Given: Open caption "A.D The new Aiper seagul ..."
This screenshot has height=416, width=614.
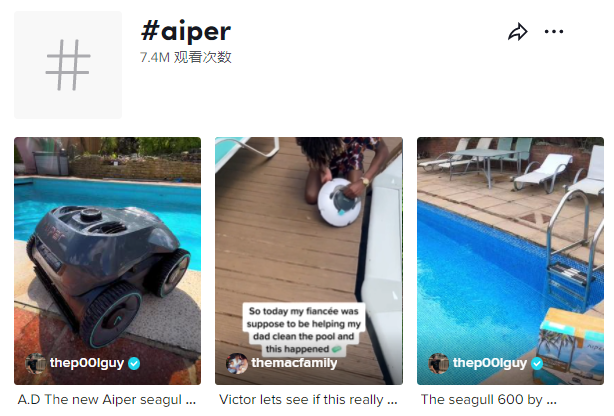Looking at the screenshot, I should [107, 400].
